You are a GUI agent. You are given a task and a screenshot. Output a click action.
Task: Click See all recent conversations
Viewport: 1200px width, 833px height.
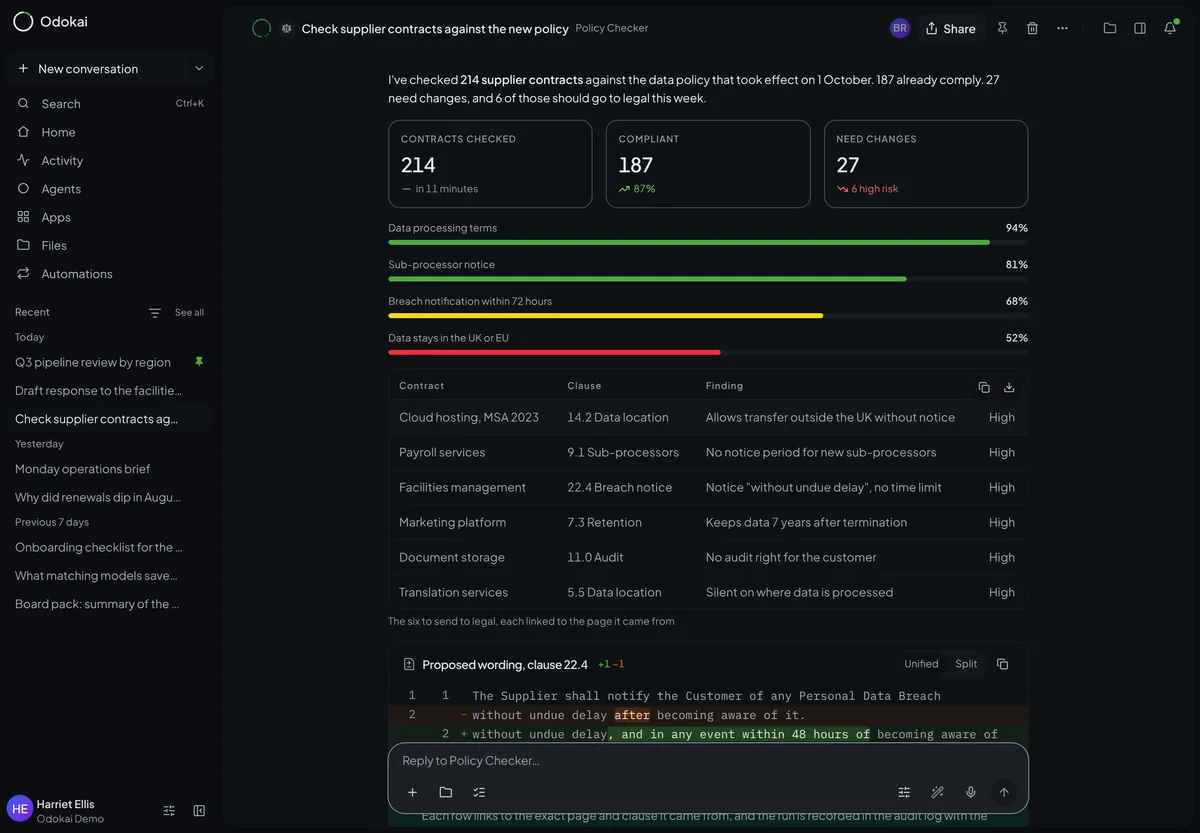click(189, 313)
